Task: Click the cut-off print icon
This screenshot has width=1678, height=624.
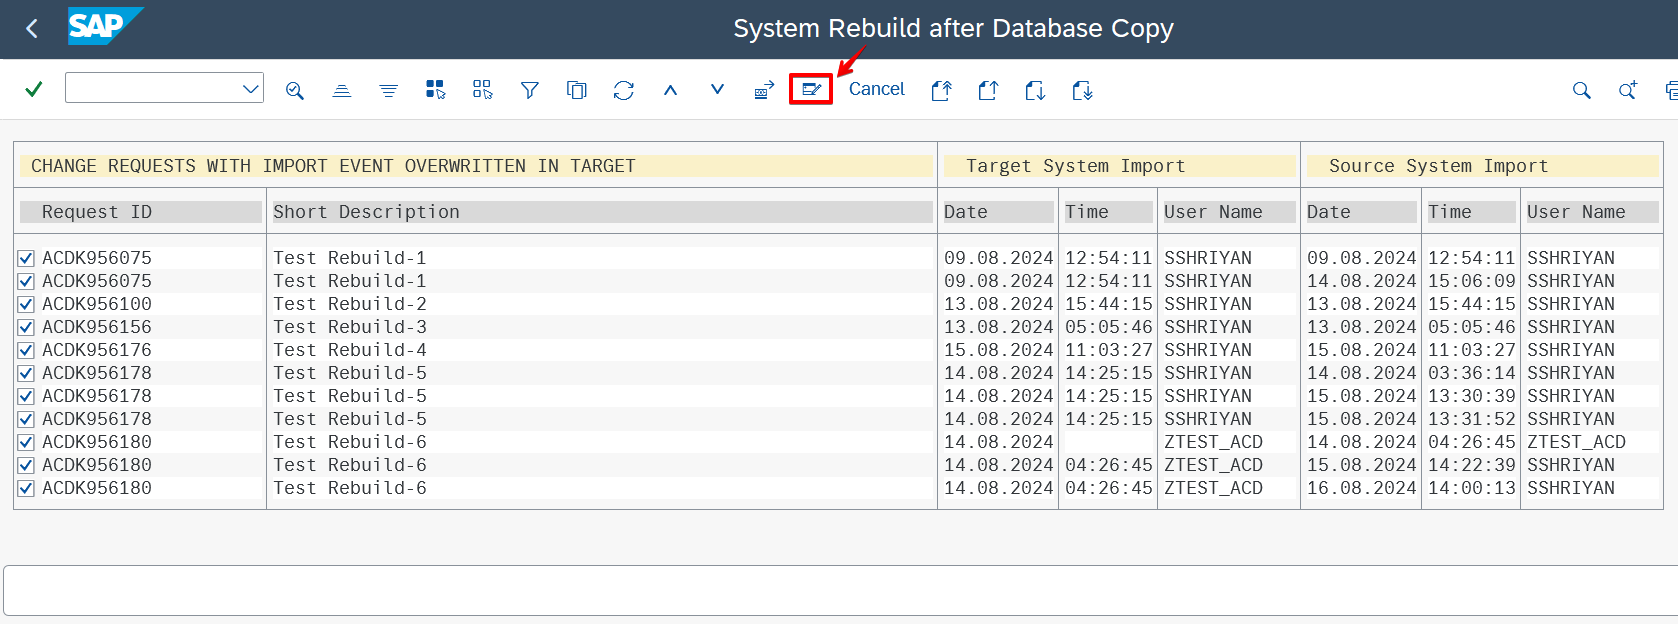Action: click(x=1671, y=91)
